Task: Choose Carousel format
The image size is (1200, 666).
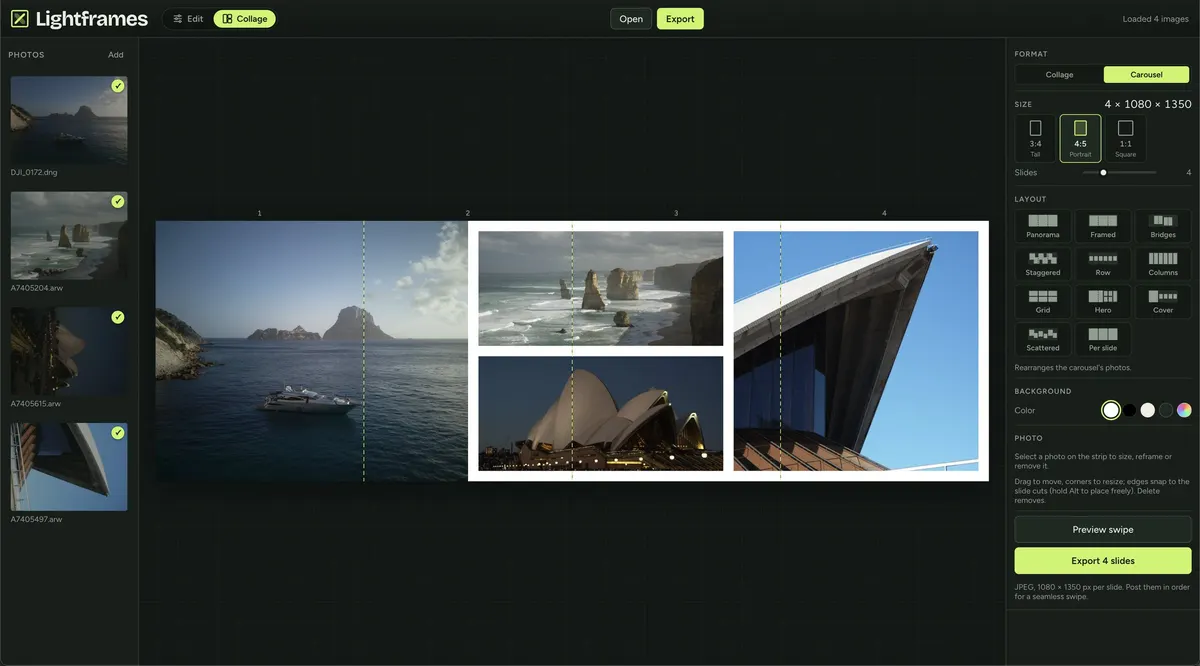Action: coord(1147,75)
